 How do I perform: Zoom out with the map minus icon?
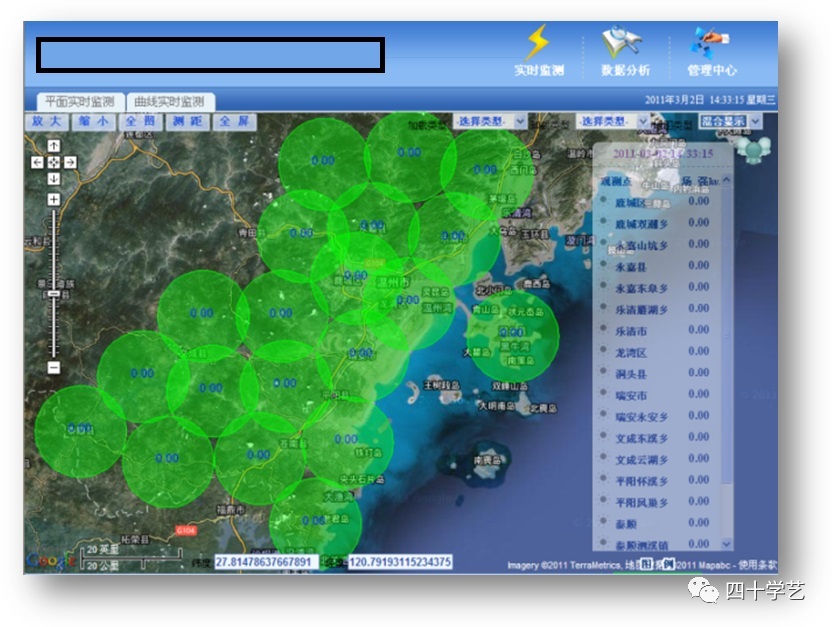[x=54, y=367]
